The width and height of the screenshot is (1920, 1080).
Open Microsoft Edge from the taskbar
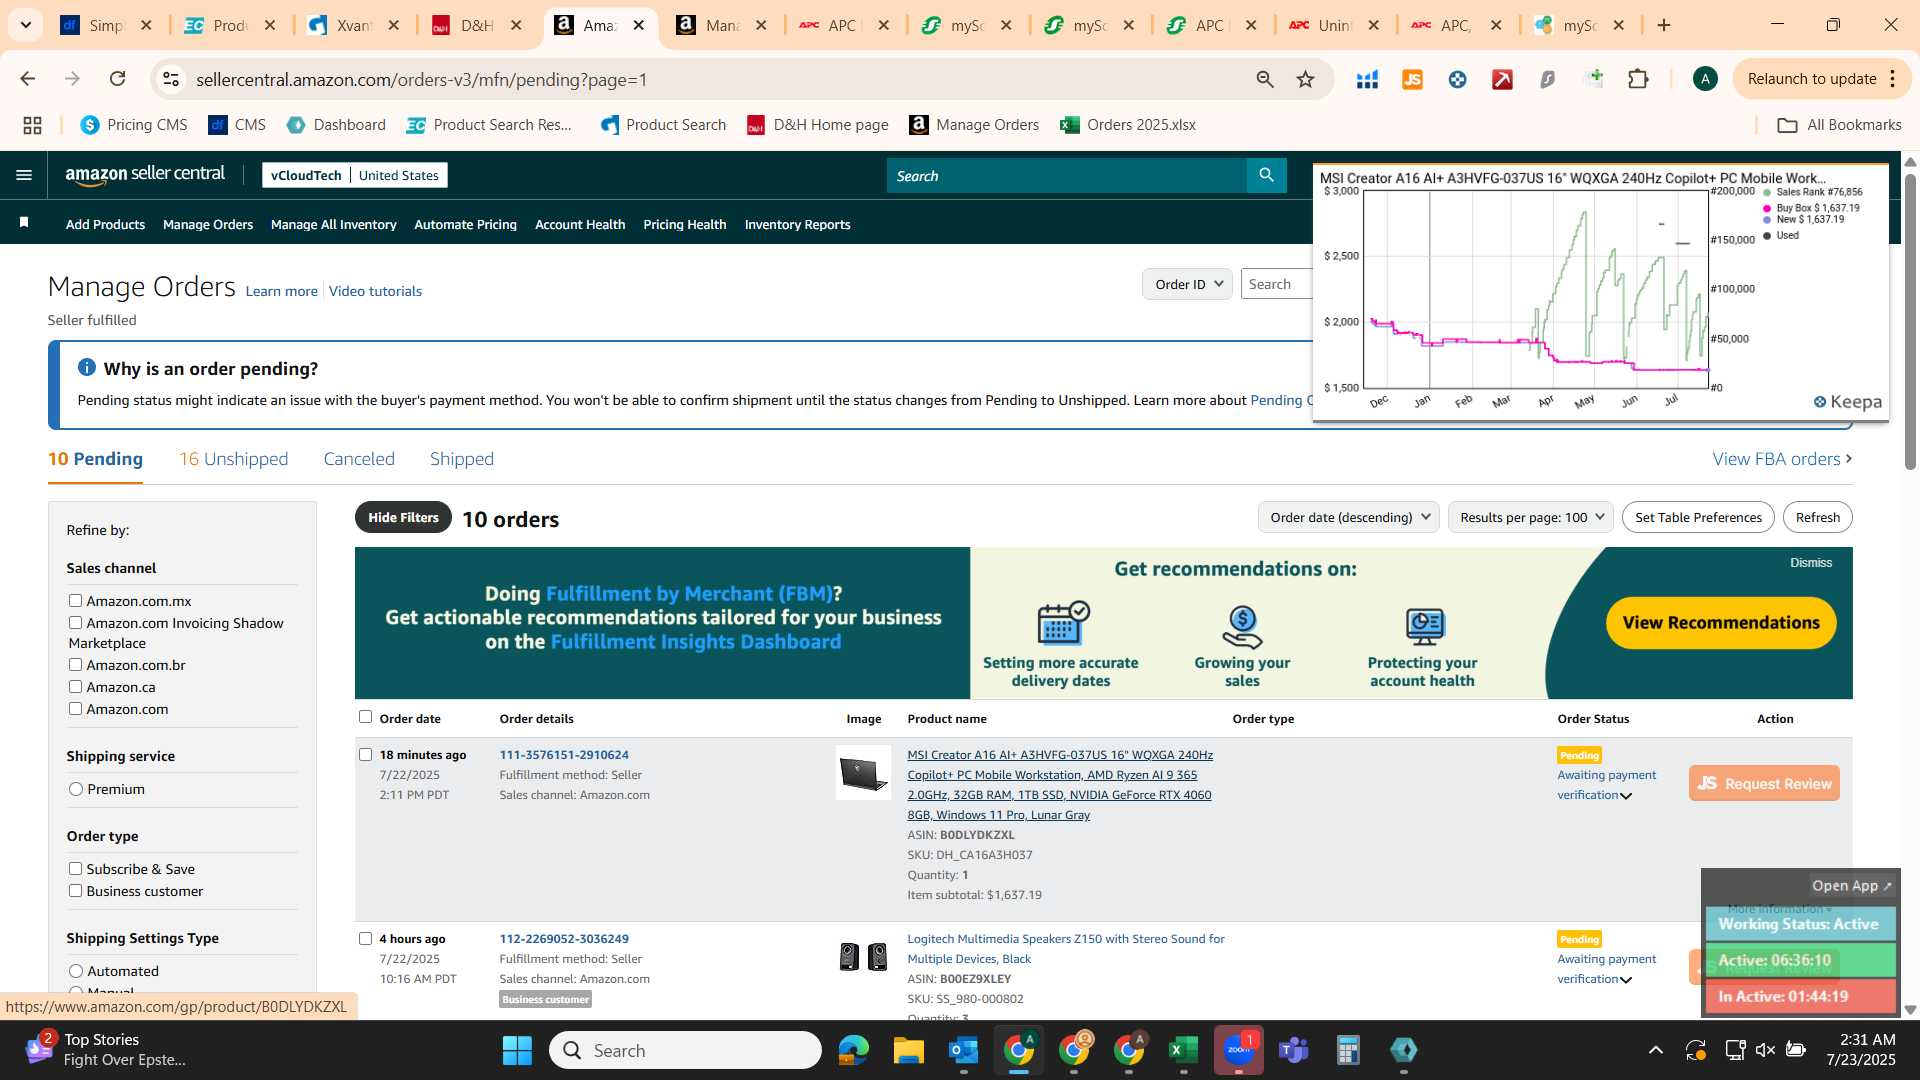coord(853,1050)
